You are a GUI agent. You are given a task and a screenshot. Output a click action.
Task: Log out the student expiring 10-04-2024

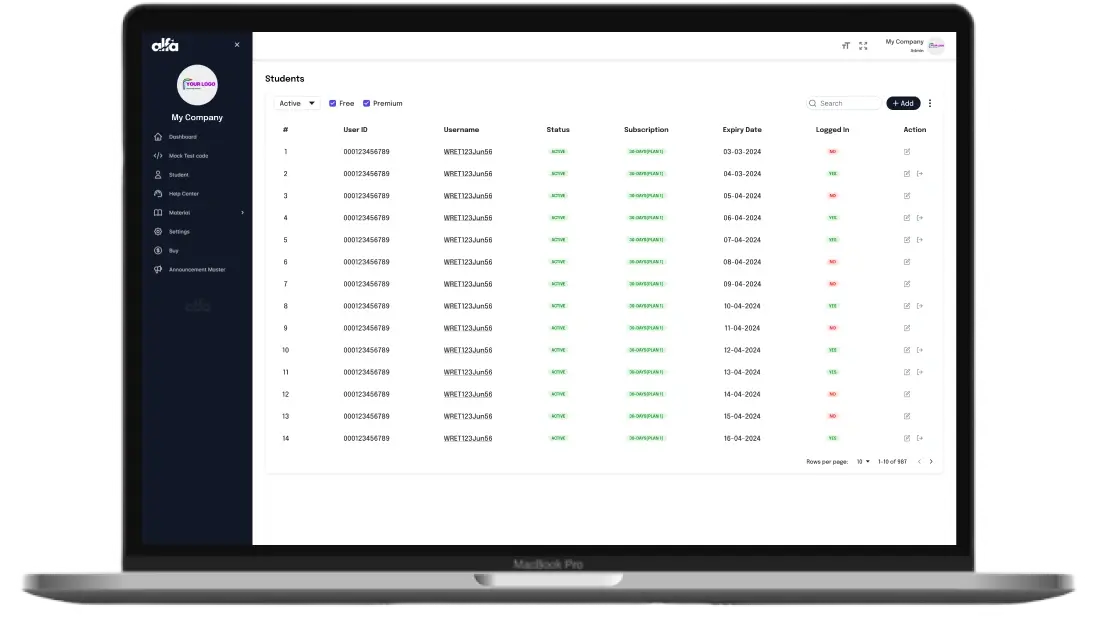click(920, 306)
